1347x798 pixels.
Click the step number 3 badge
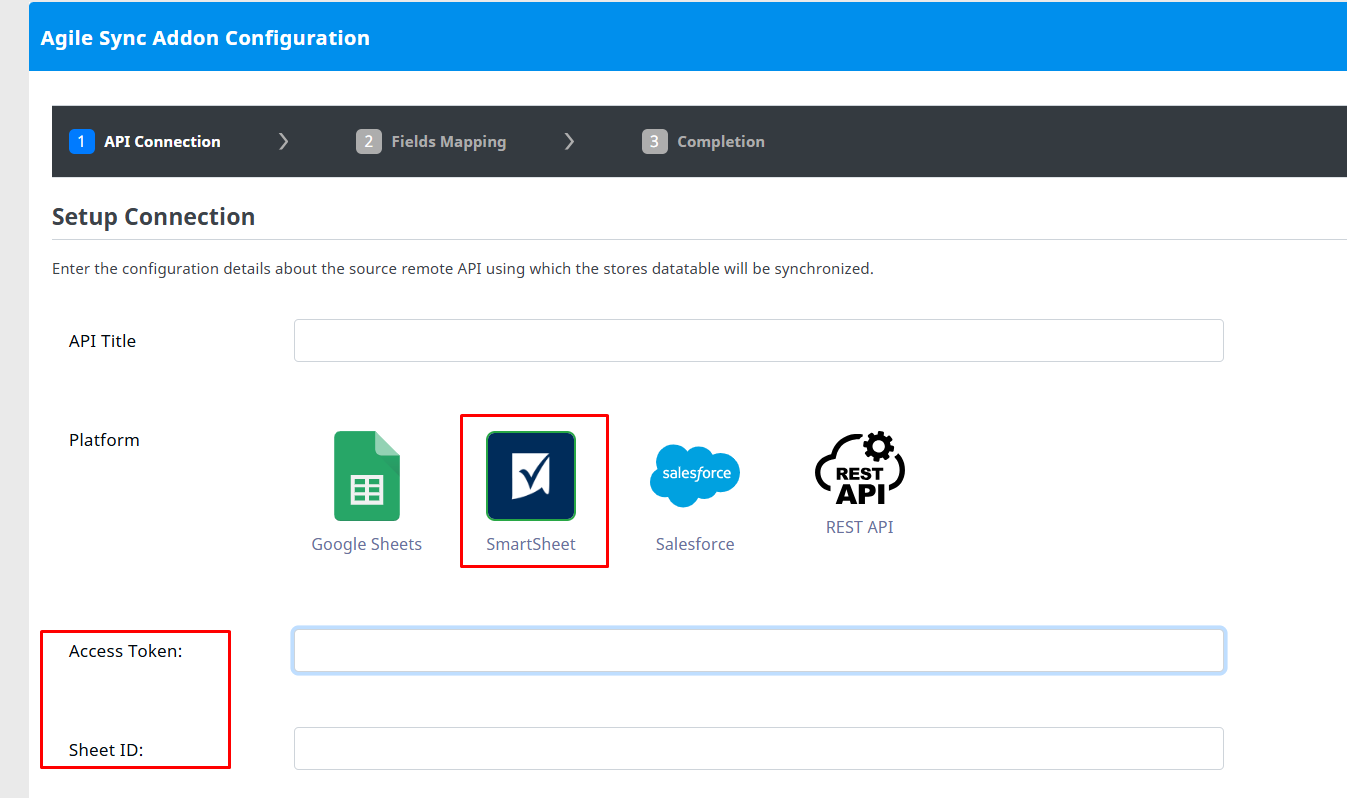(654, 142)
